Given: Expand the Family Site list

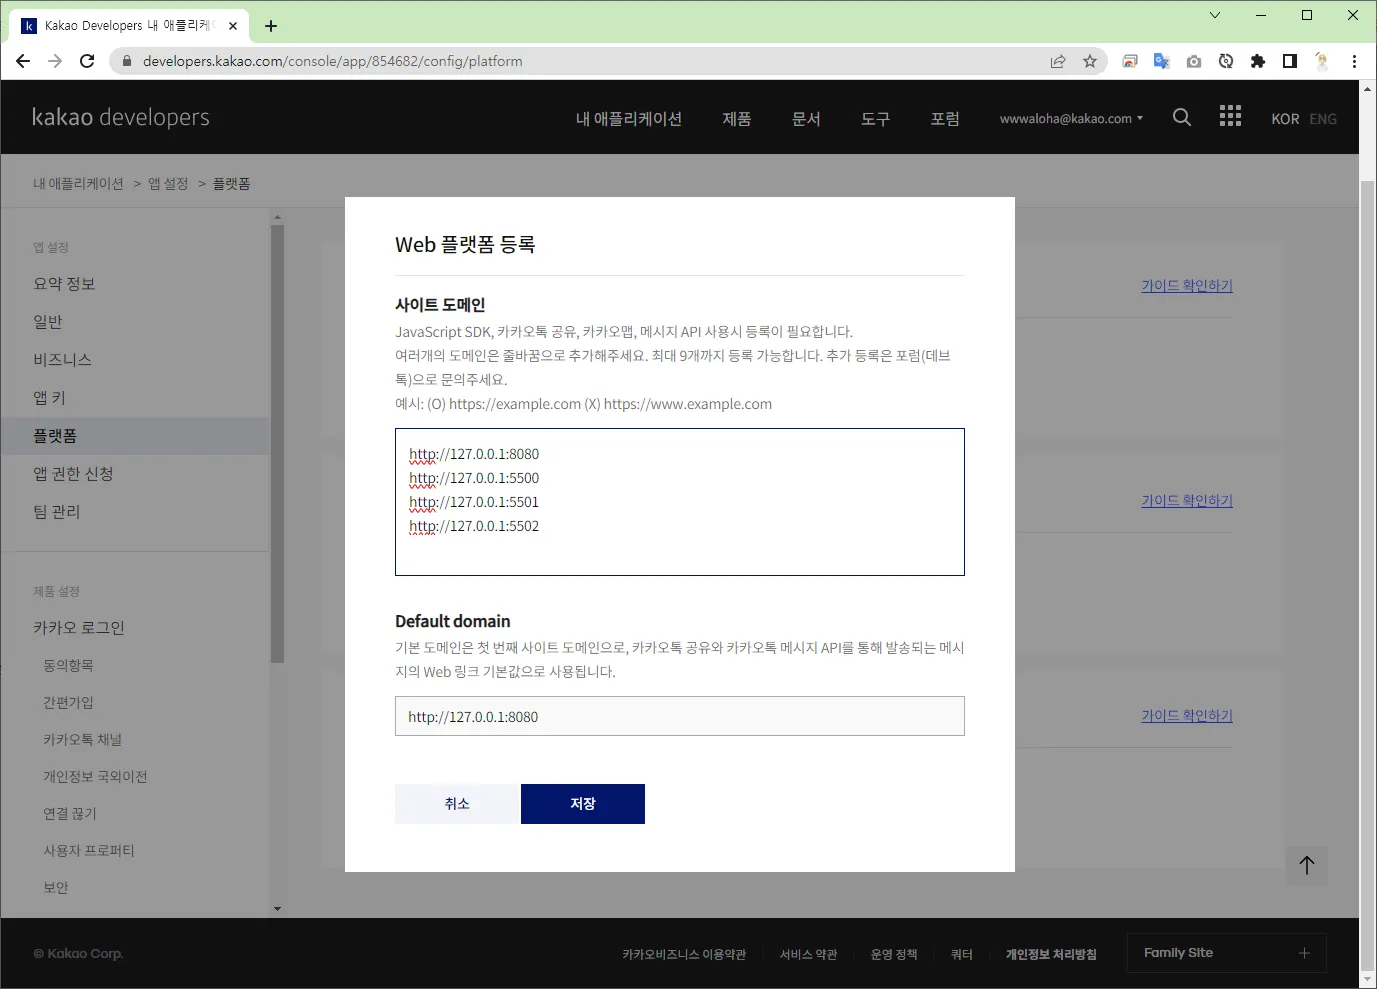Looking at the screenshot, I should click(x=1227, y=953).
